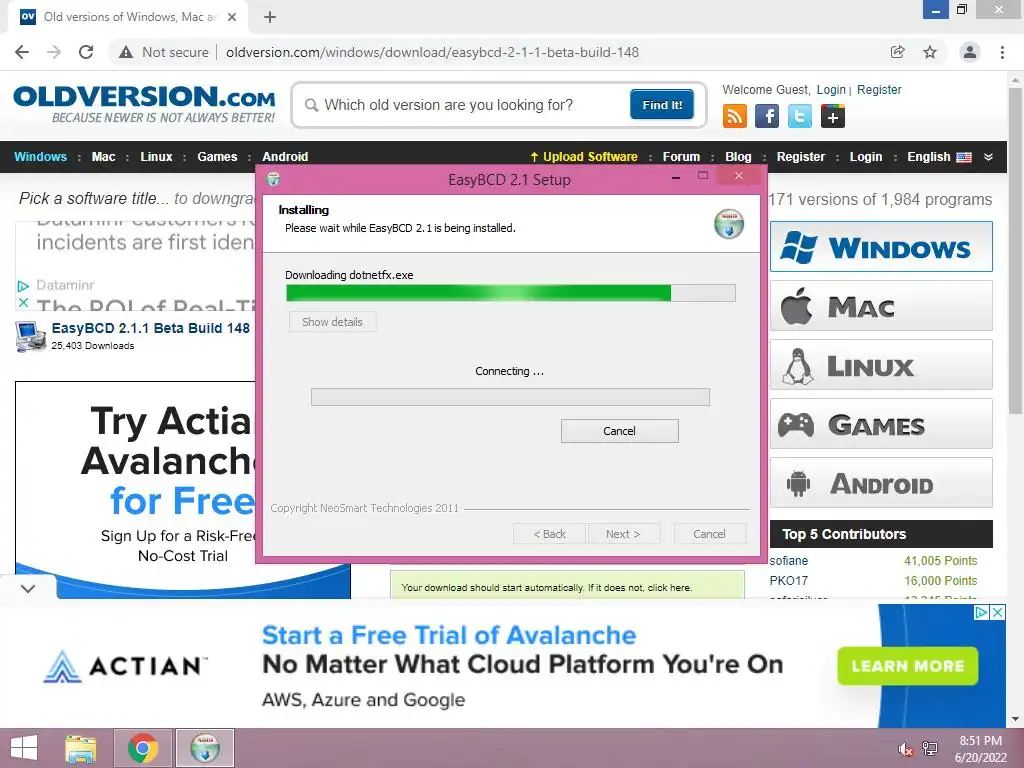
Task: Select the Windows nav menu item
Action: (x=40, y=157)
